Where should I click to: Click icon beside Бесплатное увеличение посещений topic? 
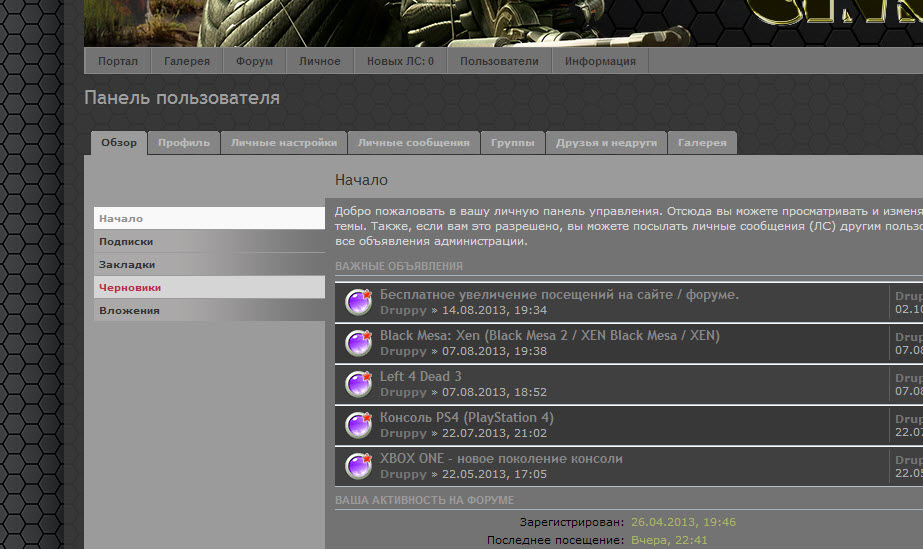coord(359,302)
